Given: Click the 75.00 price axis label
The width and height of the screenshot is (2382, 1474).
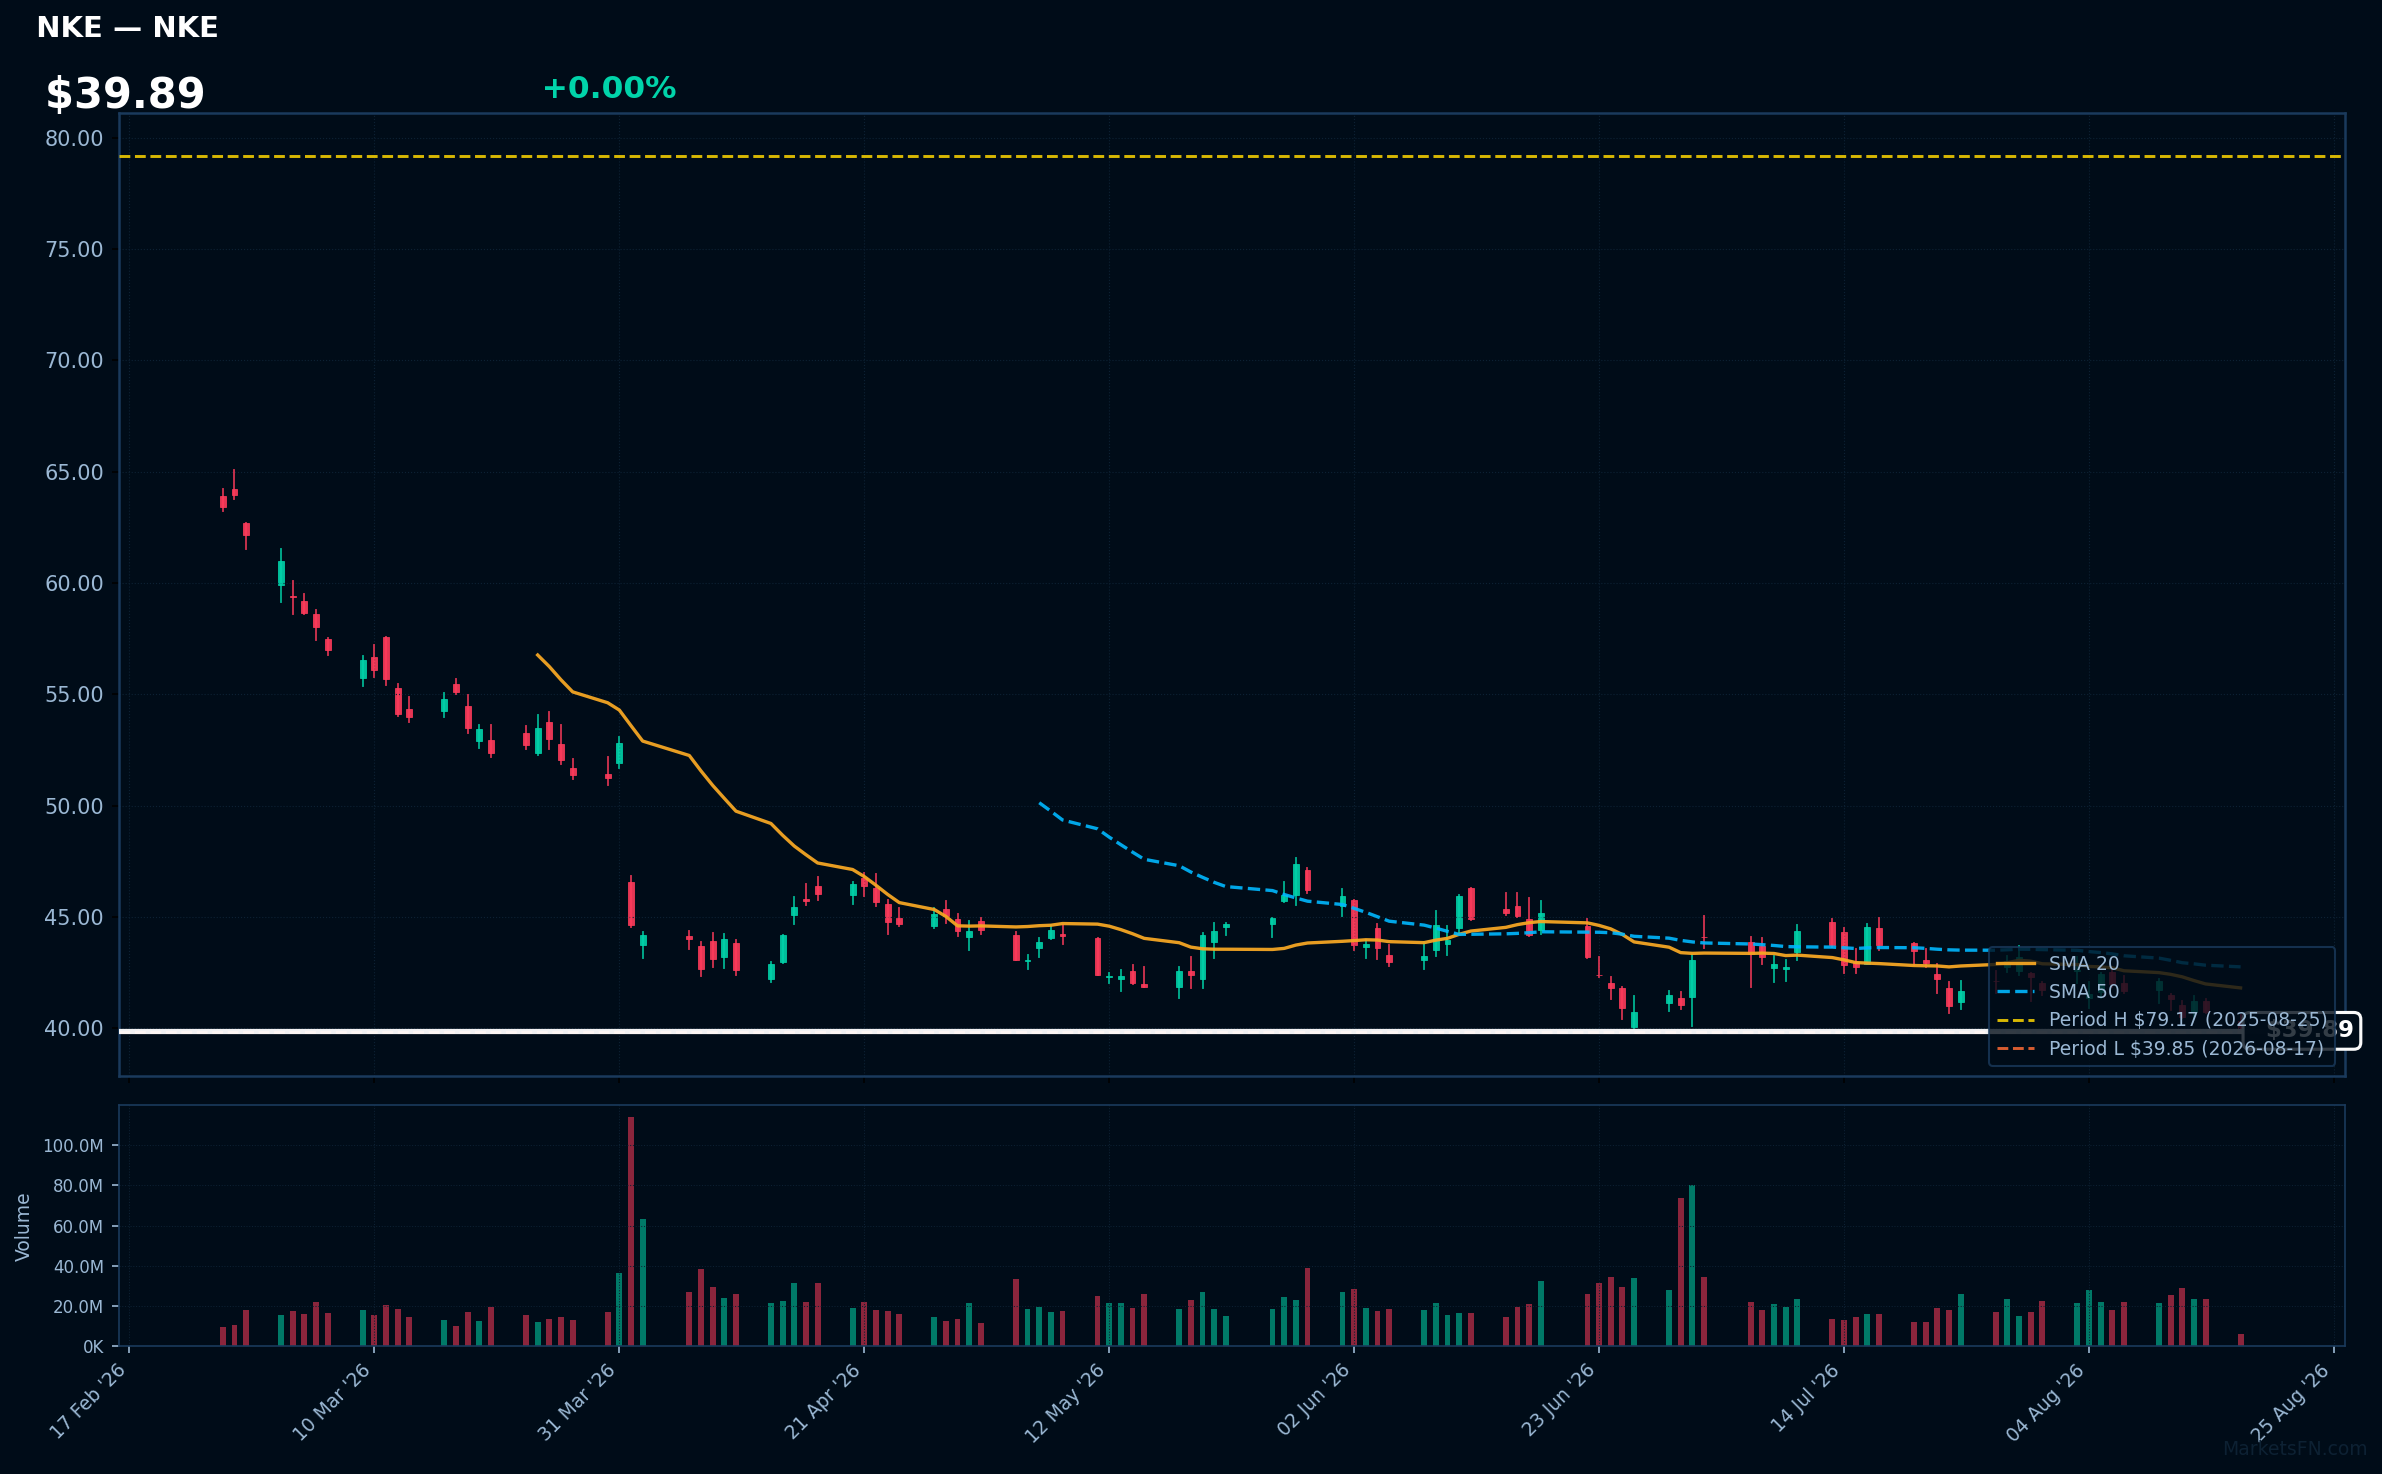Looking at the screenshot, I should pyautogui.click(x=74, y=249).
